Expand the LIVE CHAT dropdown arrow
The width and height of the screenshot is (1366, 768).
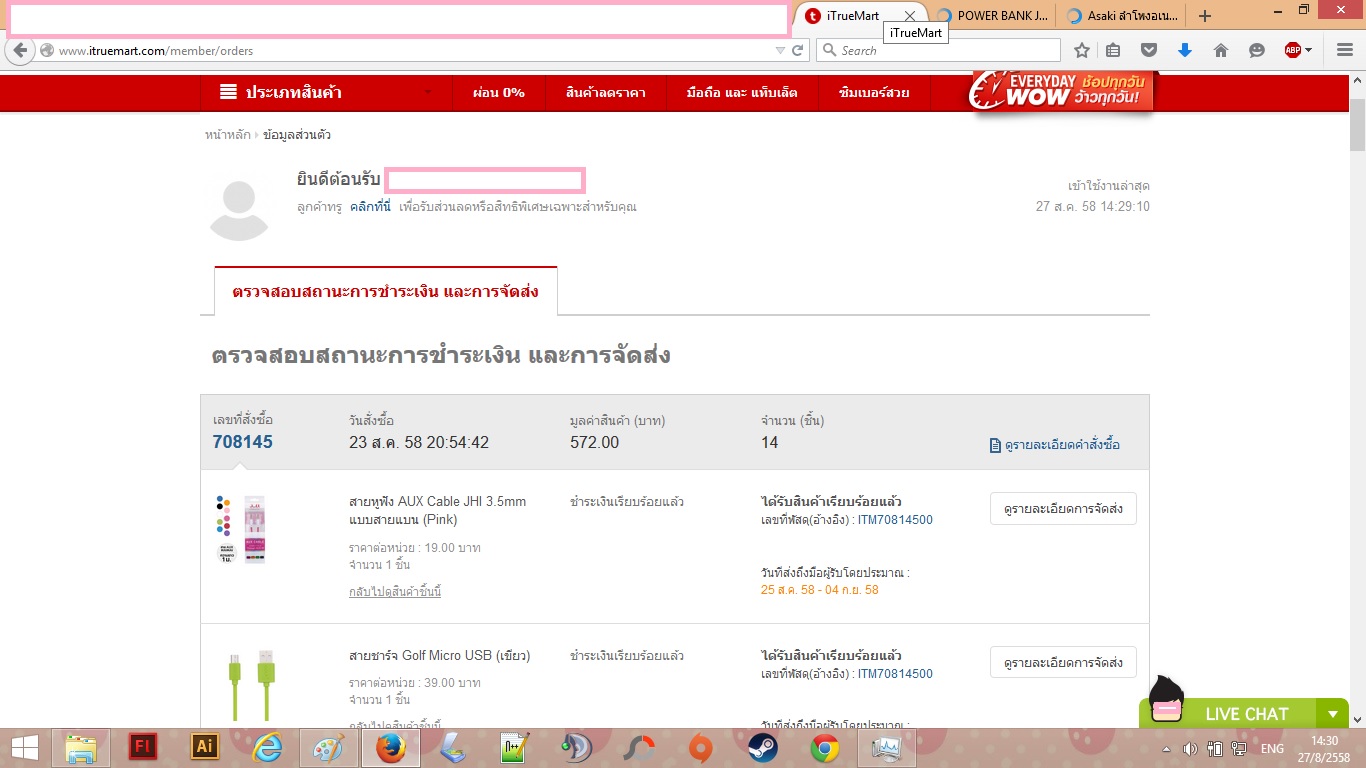tap(1332, 714)
